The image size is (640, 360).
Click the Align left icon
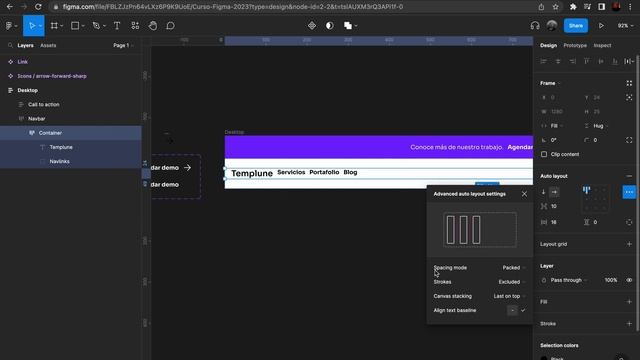543,61
